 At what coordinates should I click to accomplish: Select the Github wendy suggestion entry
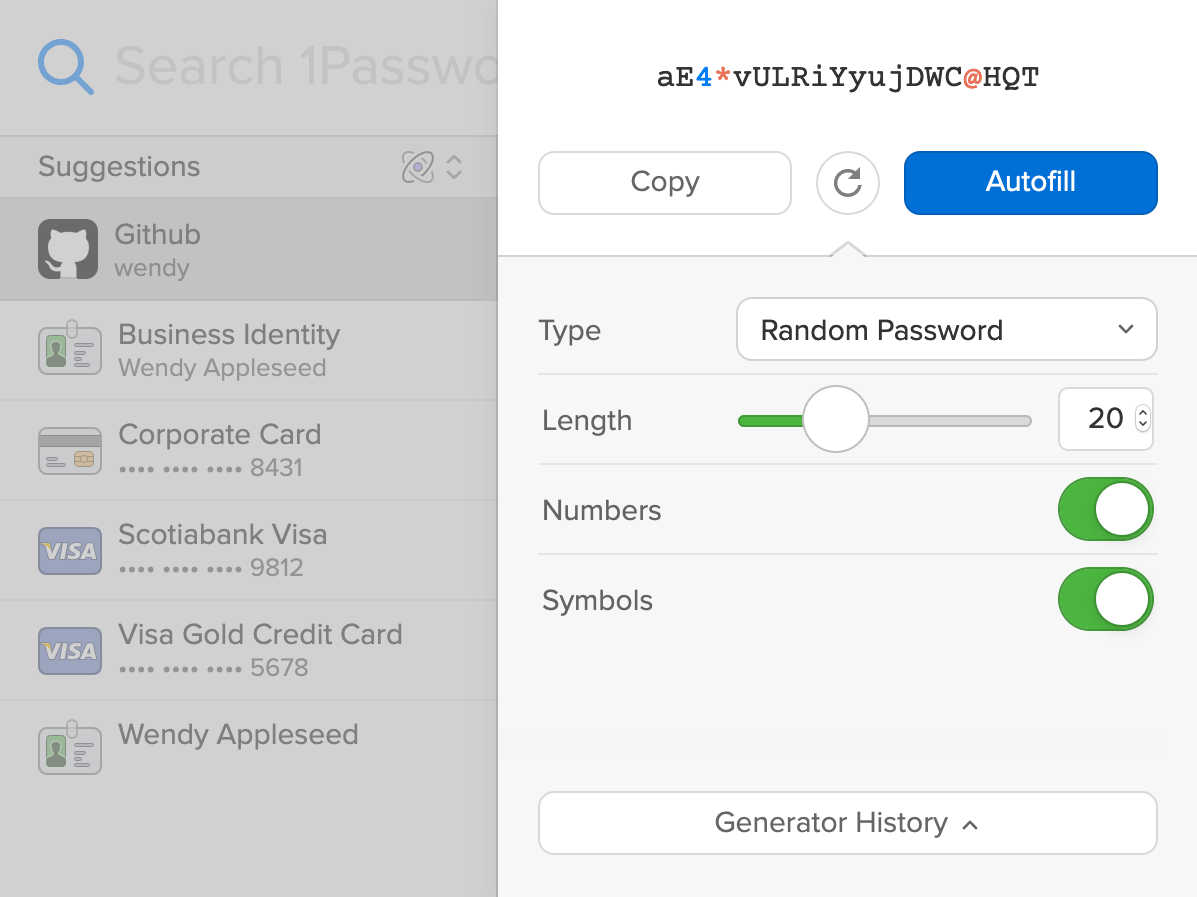(x=250, y=248)
